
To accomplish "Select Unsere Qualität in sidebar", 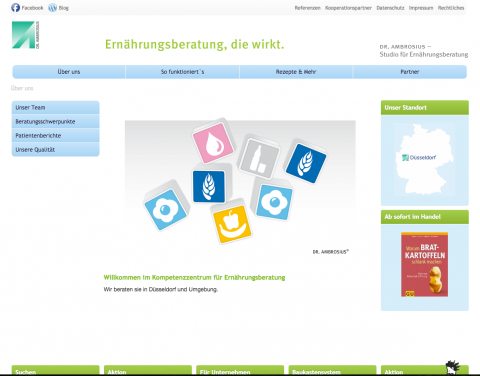I will 55,150.
